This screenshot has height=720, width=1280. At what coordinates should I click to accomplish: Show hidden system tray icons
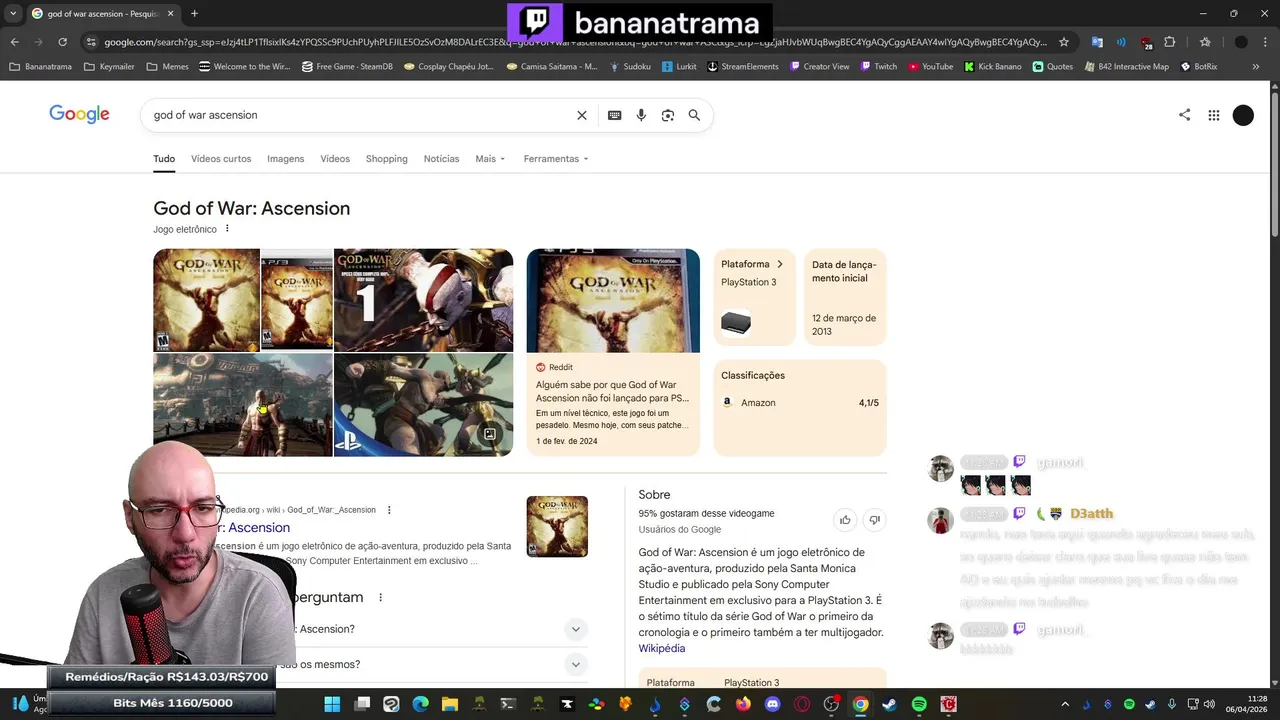(x=1064, y=704)
